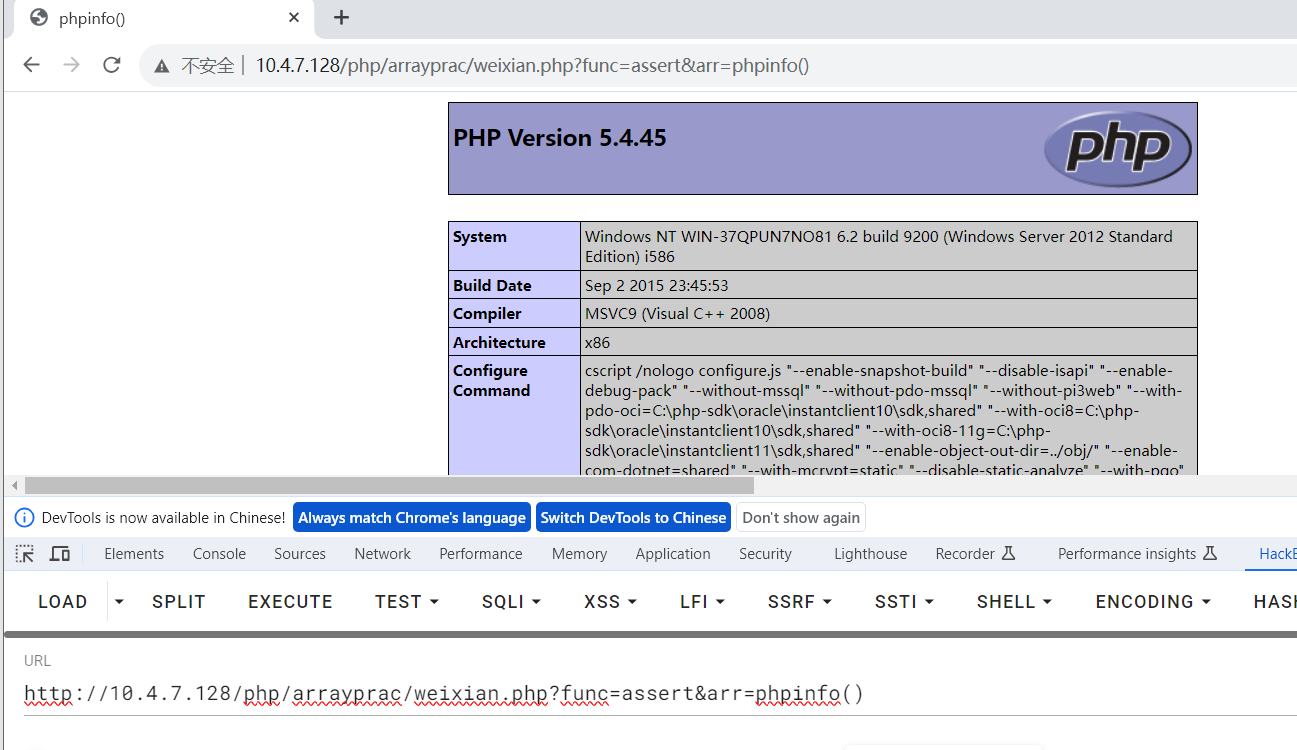Image resolution: width=1297 pixels, height=750 pixels.
Task: Click the HackBar SPLIT button
Action: tap(179, 601)
